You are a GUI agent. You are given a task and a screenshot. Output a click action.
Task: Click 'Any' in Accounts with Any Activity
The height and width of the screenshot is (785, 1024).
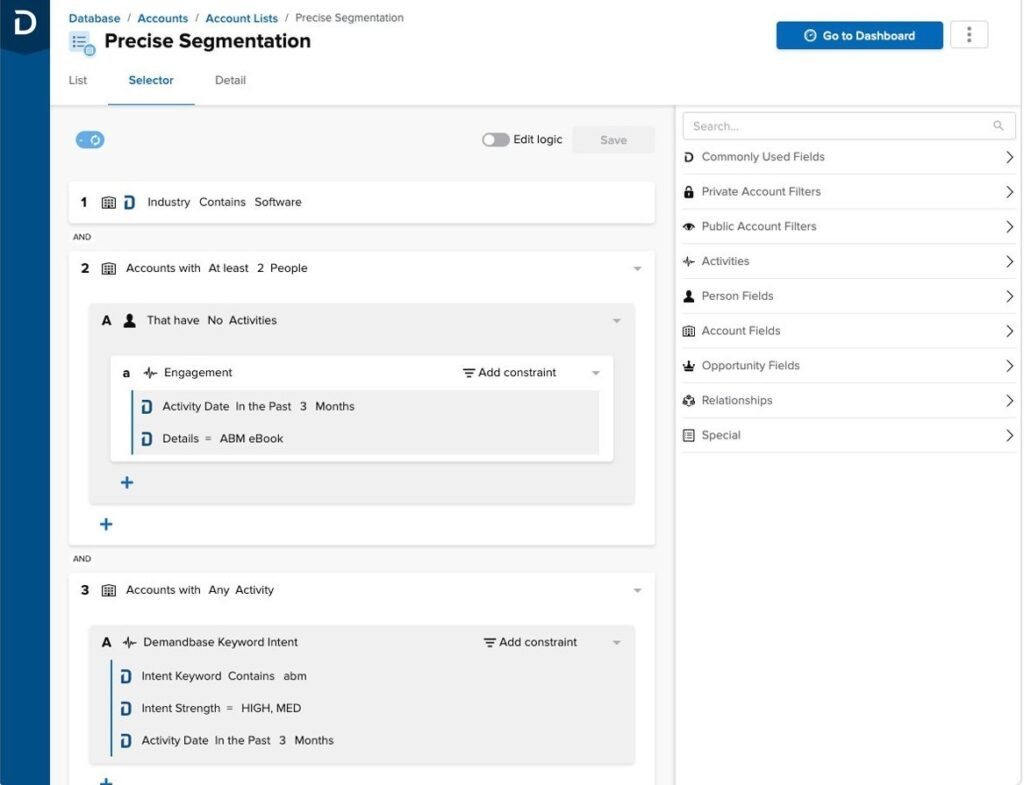click(219, 590)
